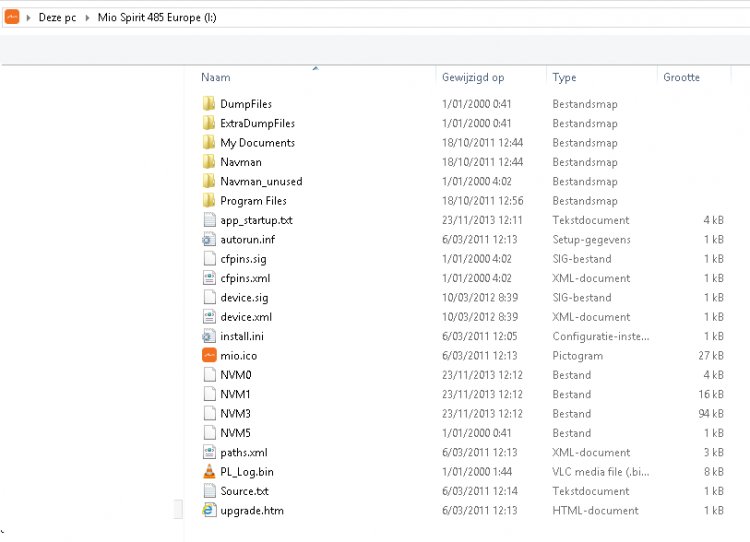Screen dimensions: 750x542
Task: Click the file name NVM3
Action: pyautogui.click(x=235, y=413)
